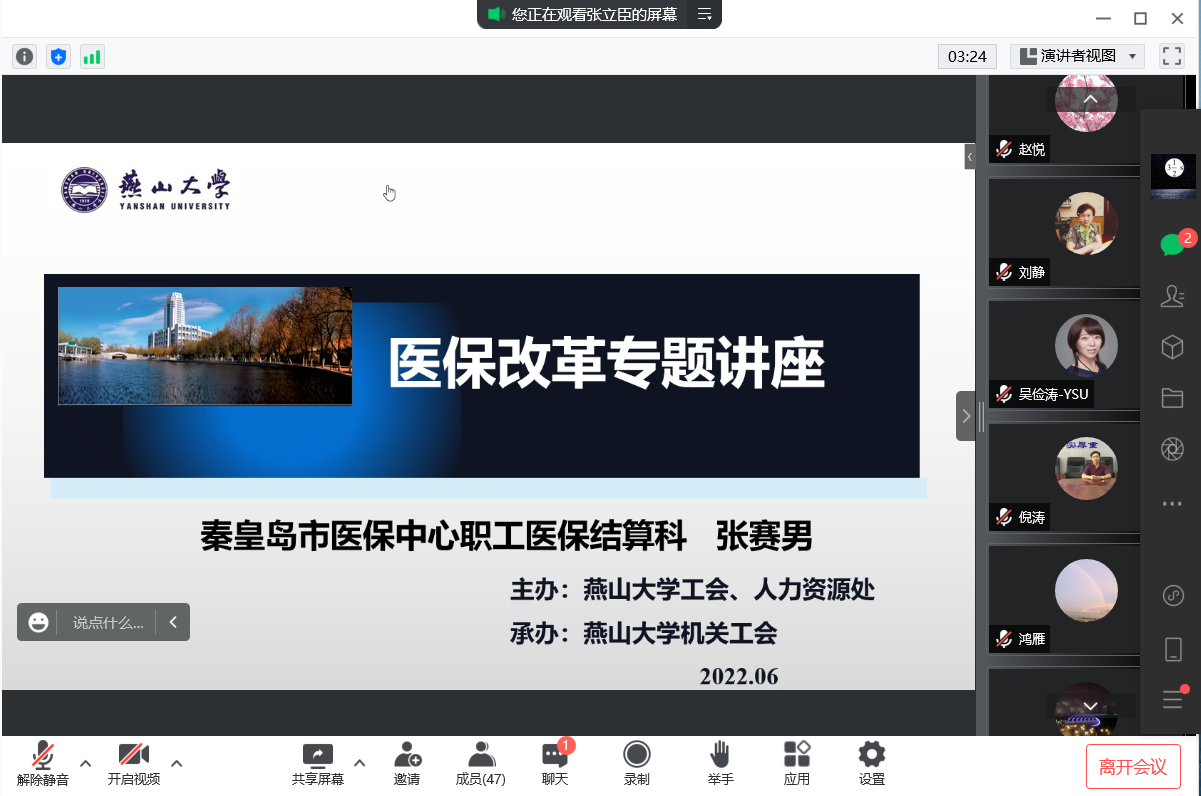Image resolution: width=1201 pixels, height=796 pixels.
Task: Type in the 'say something' chat field
Action: point(108,622)
